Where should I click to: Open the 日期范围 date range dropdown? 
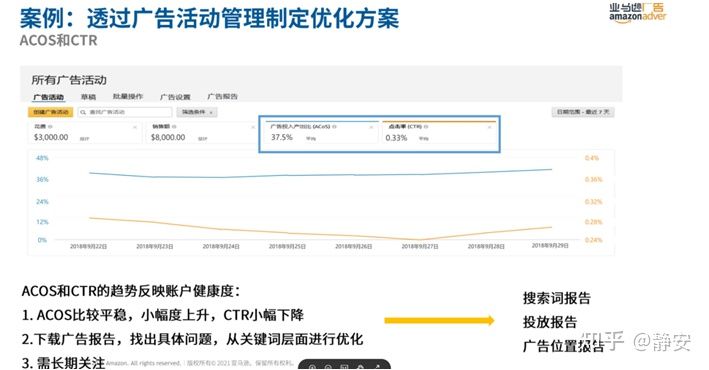pyautogui.click(x=583, y=112)
